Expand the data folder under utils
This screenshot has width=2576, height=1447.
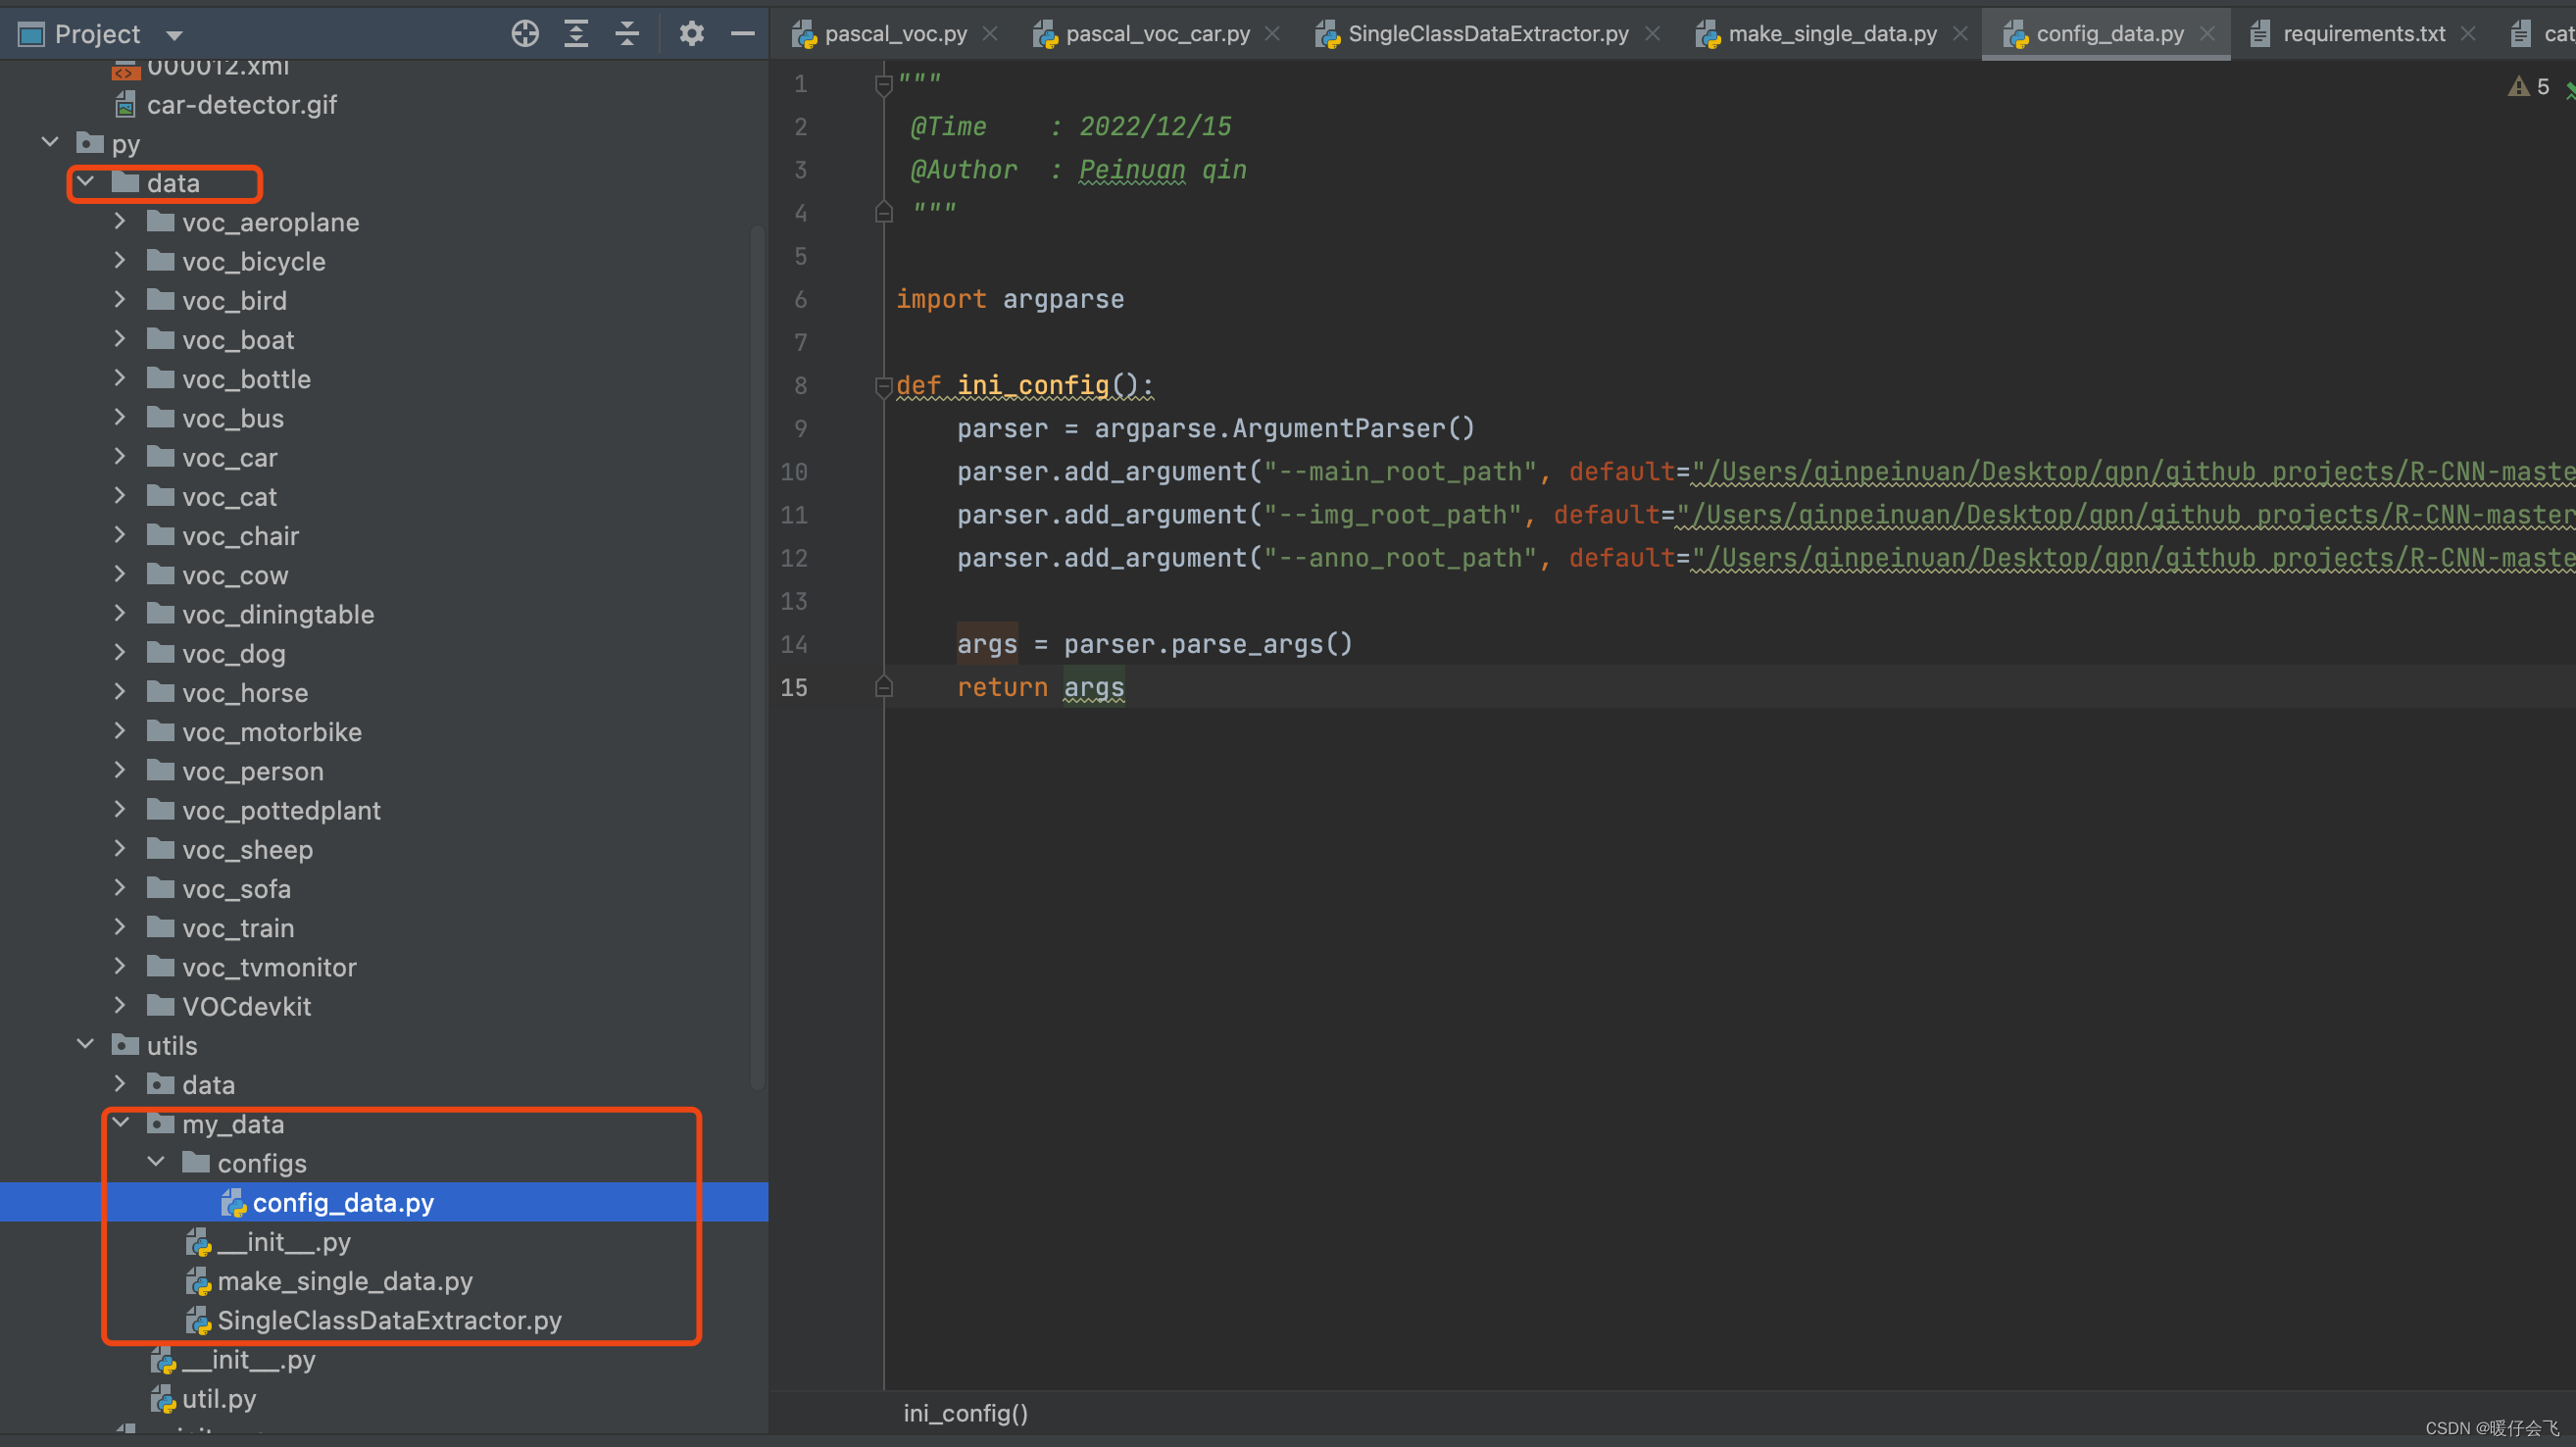tap(121, 1083)
